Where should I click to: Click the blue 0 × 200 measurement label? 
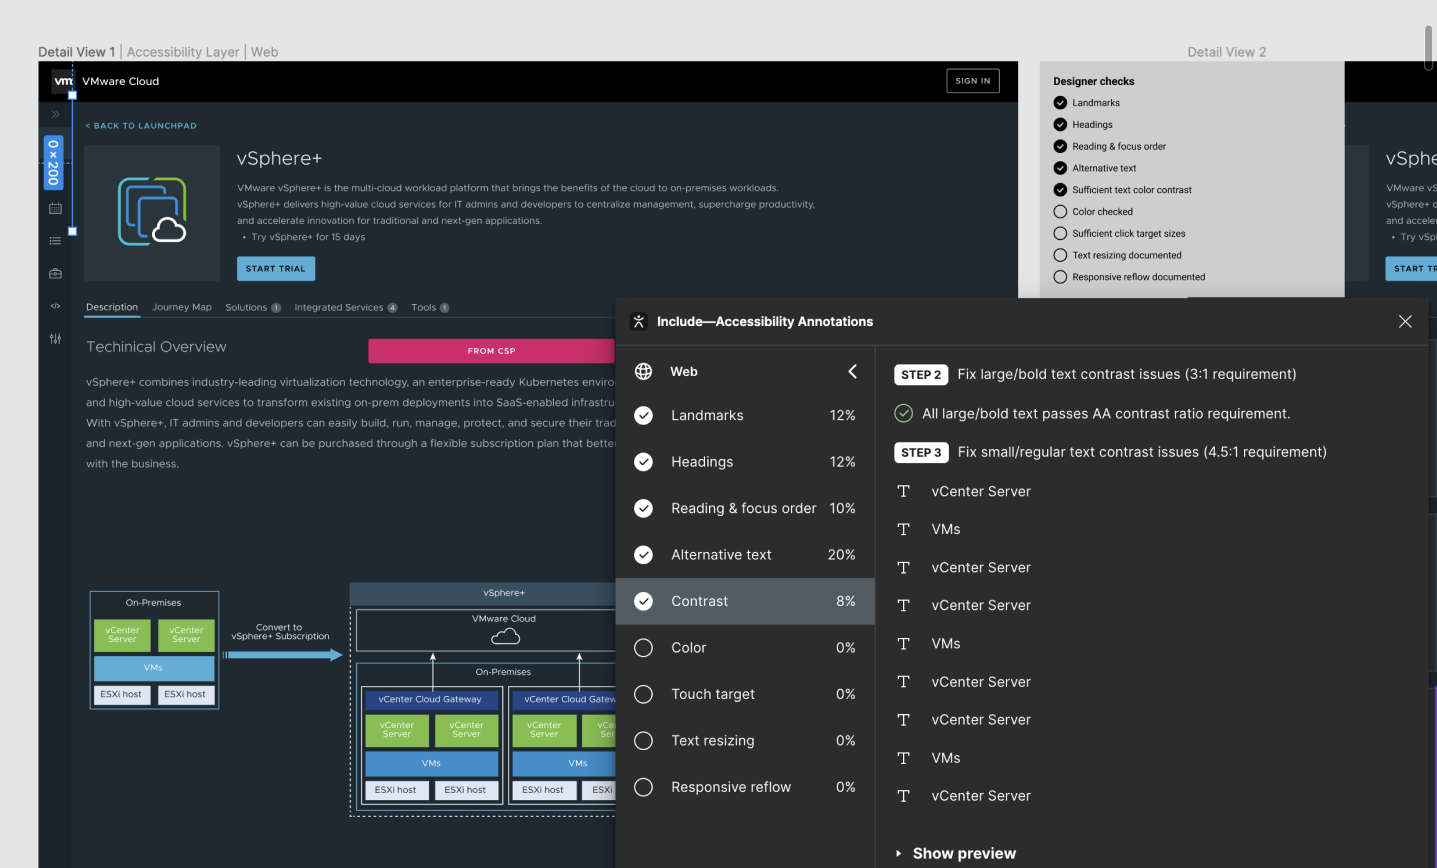[53, 163]
